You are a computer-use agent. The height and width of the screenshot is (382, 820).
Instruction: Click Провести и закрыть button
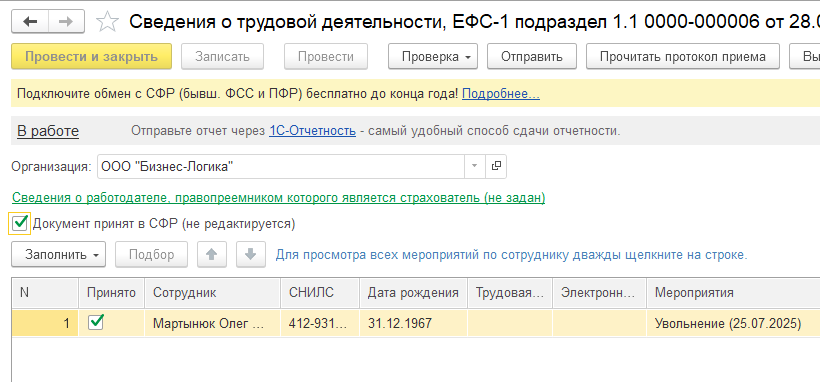click(x=92, y=57)
